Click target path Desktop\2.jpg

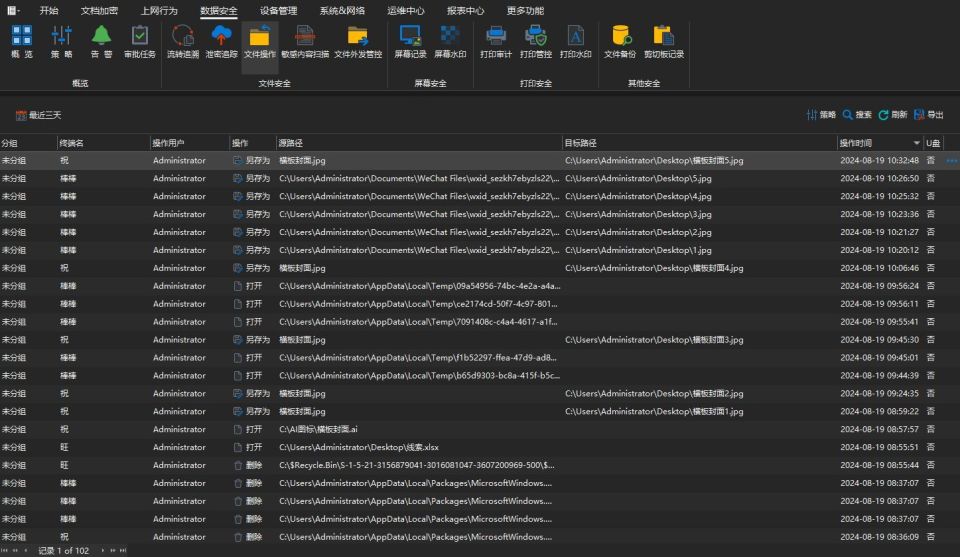638,232
